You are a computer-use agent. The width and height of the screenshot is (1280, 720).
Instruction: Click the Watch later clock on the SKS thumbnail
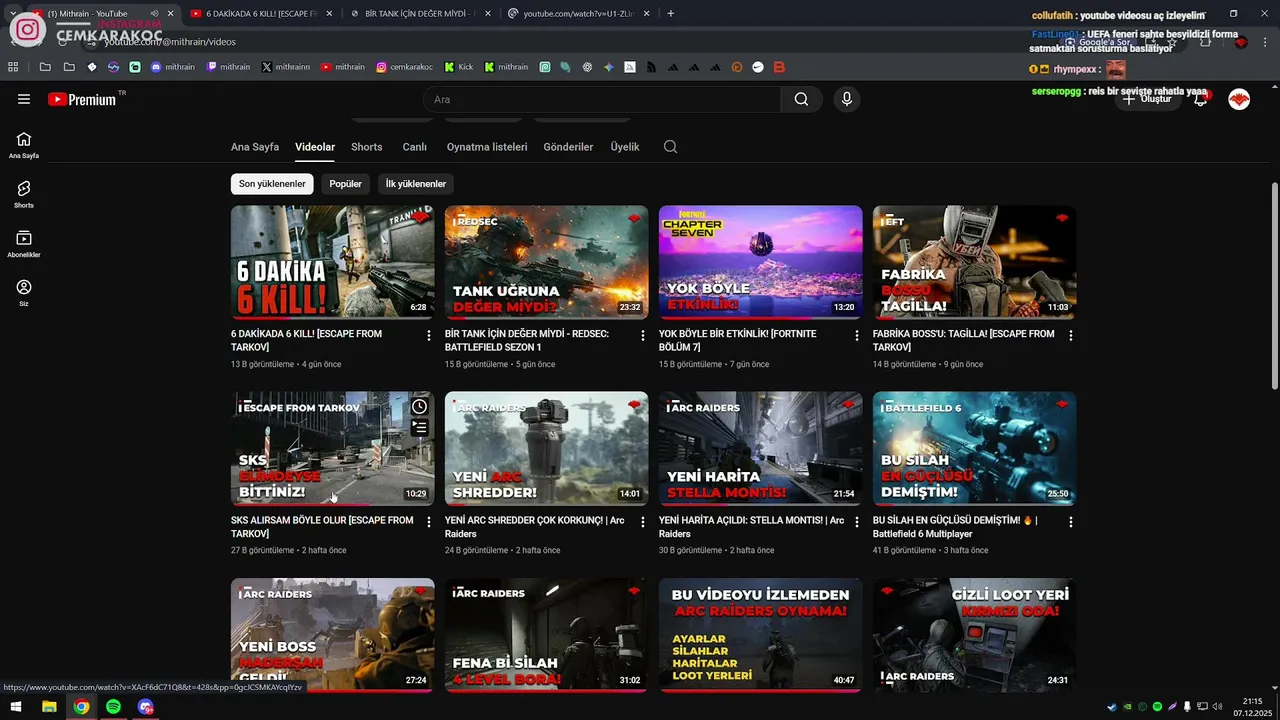coord(420,406)
